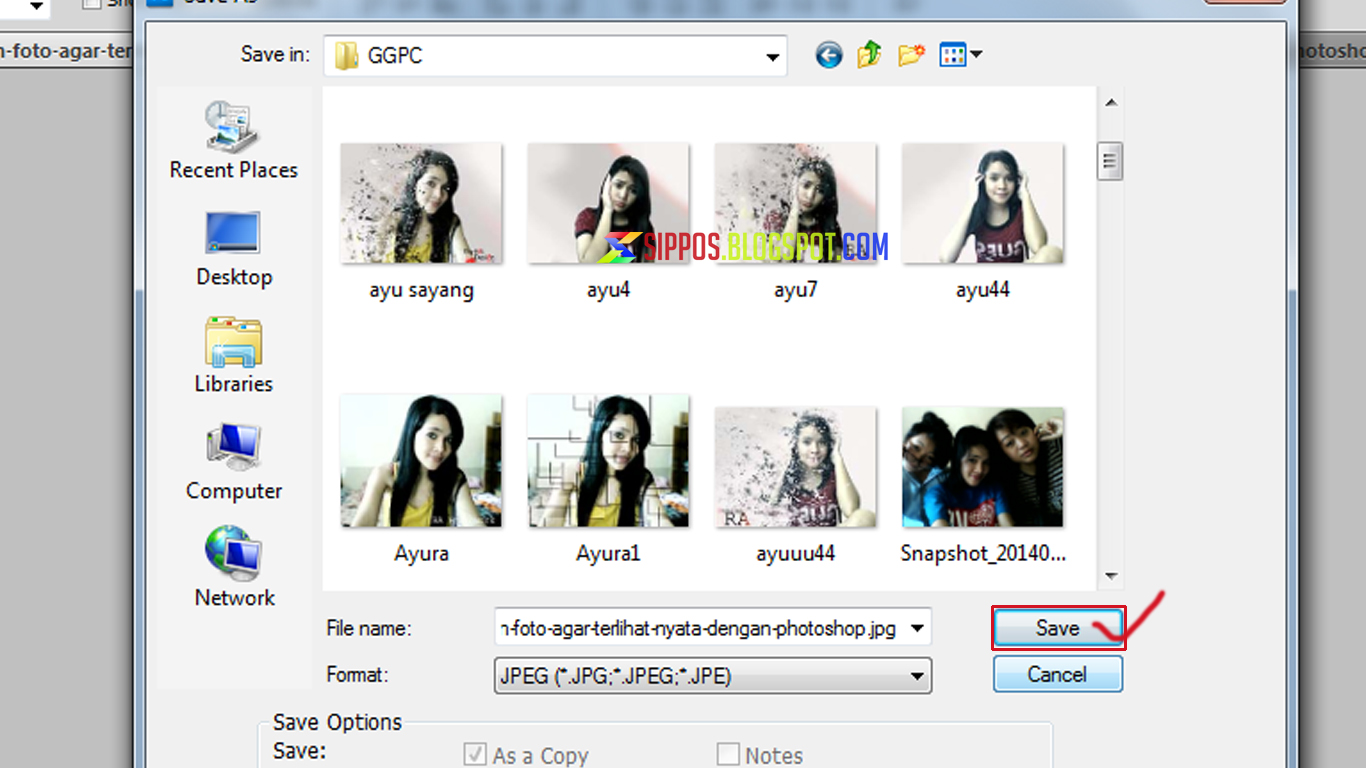Go up one folder level

coord(869,55)
